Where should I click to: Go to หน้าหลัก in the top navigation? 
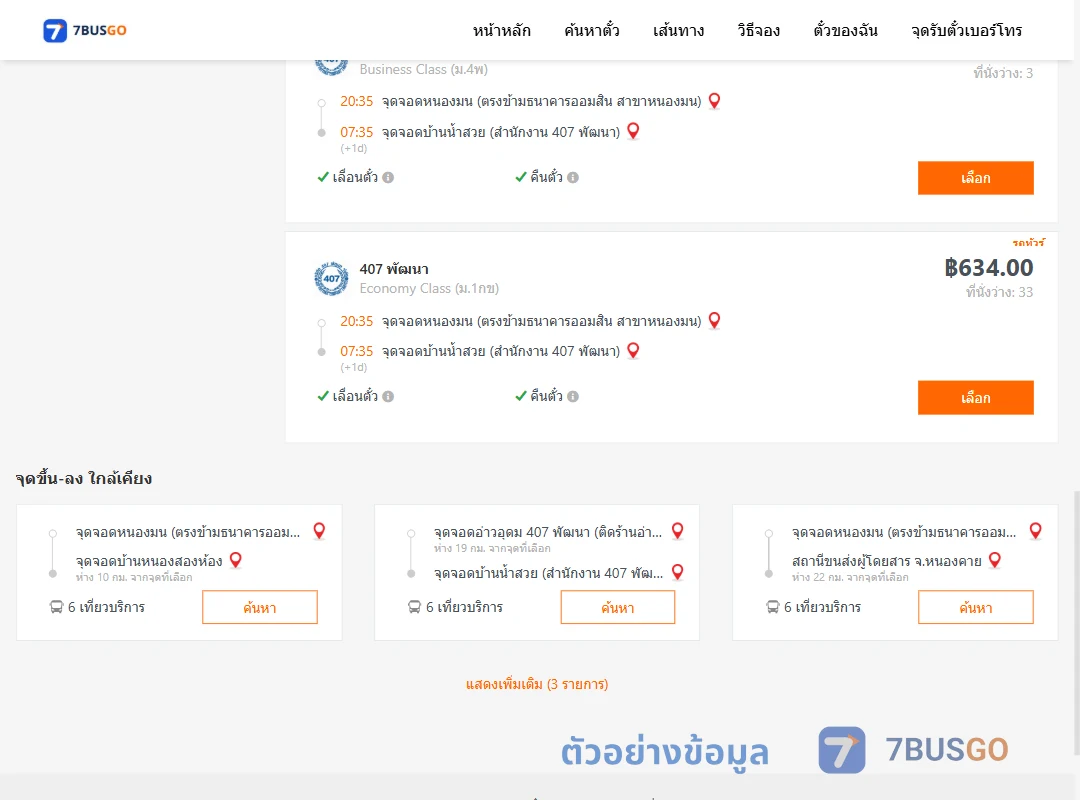pyautogui.click(x=501, y=30)
